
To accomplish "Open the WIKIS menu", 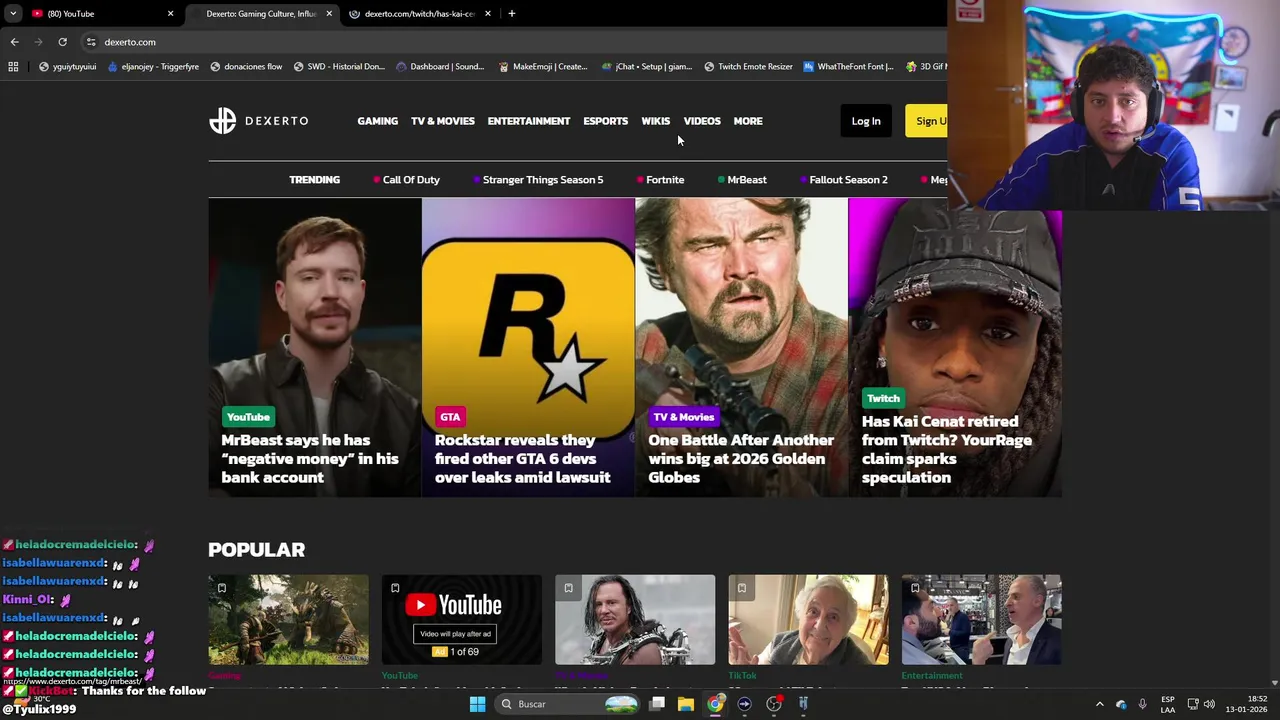I will [655, 121].
